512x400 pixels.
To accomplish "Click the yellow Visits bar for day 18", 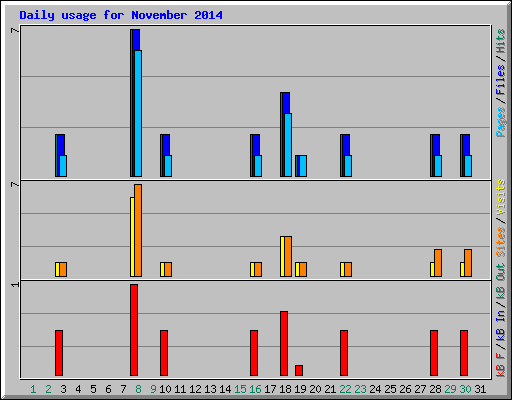I will pyautogui.click(x=282, y=256).
